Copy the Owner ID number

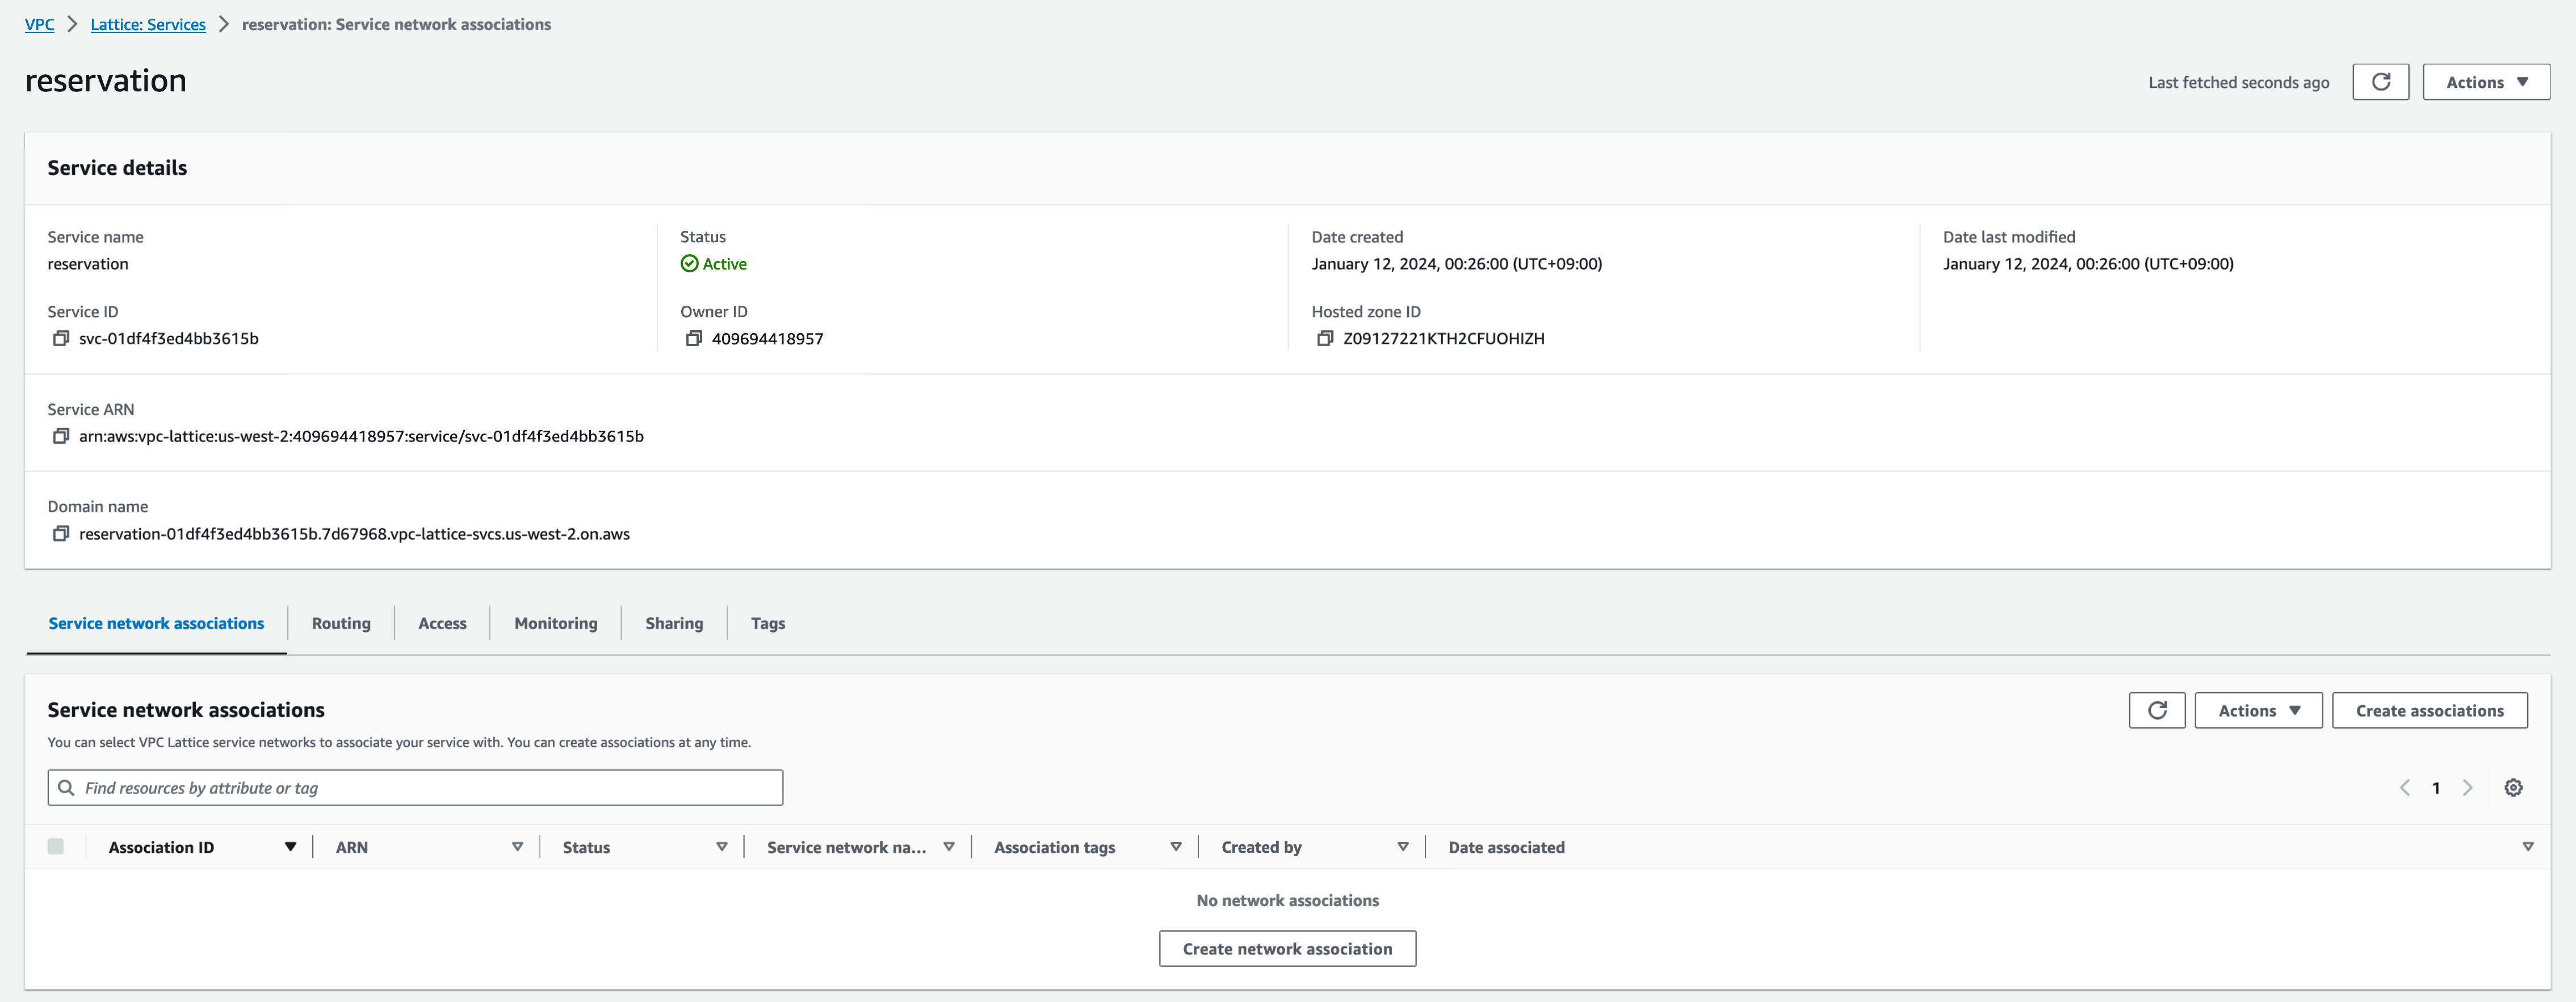coord(693,339)
